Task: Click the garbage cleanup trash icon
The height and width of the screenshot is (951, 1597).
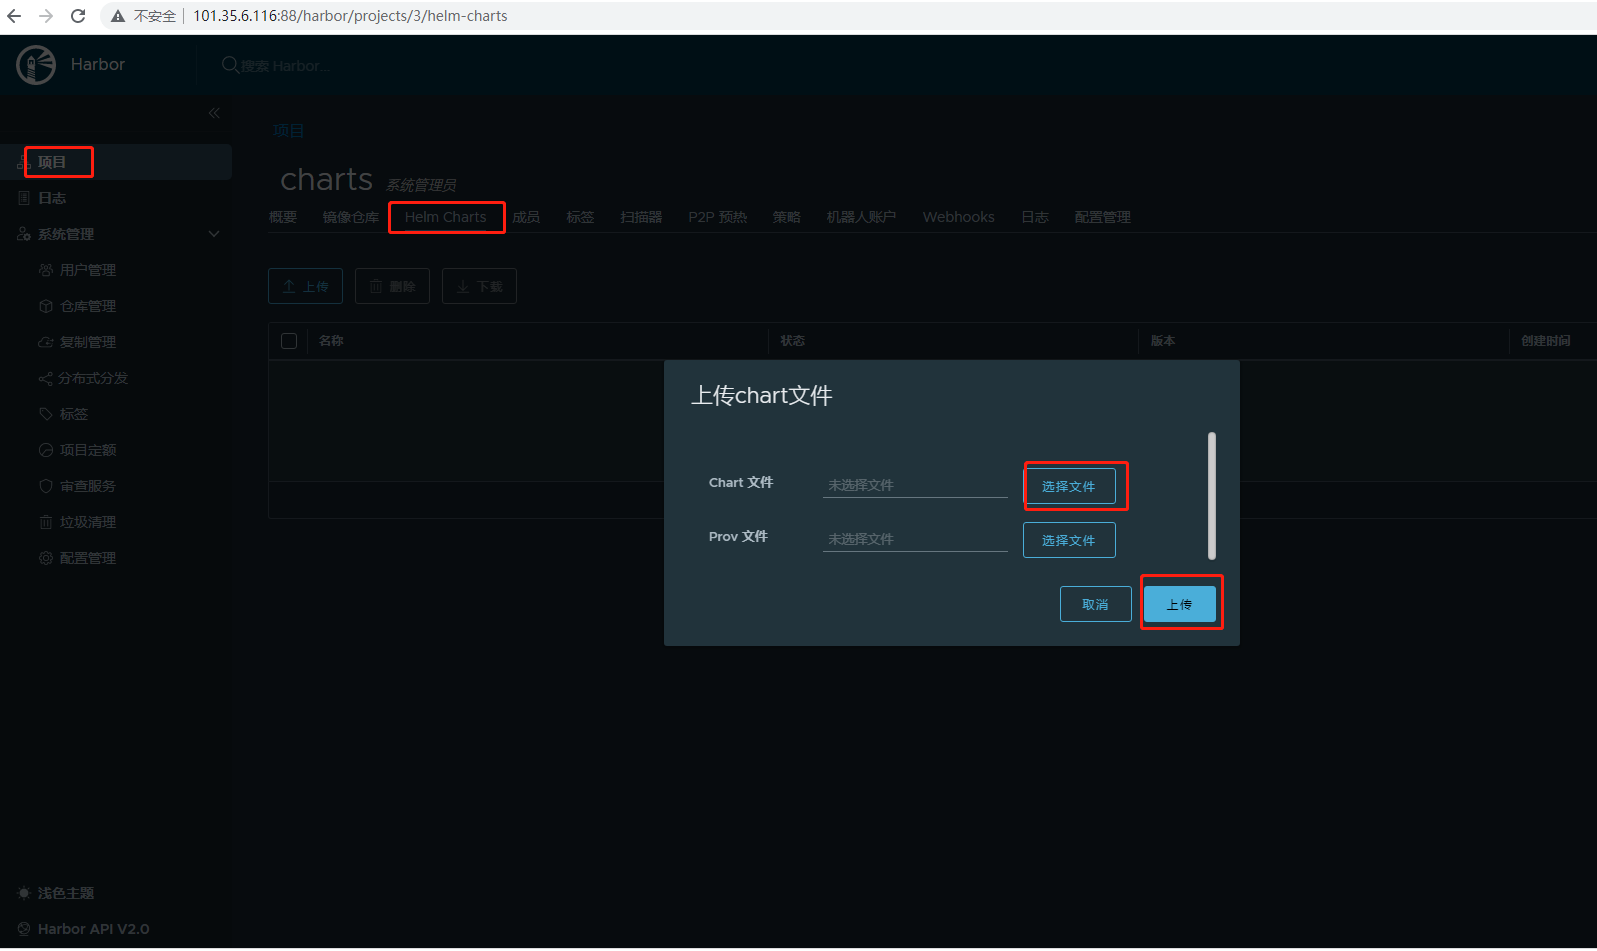Action: click(x=46, y=522)
